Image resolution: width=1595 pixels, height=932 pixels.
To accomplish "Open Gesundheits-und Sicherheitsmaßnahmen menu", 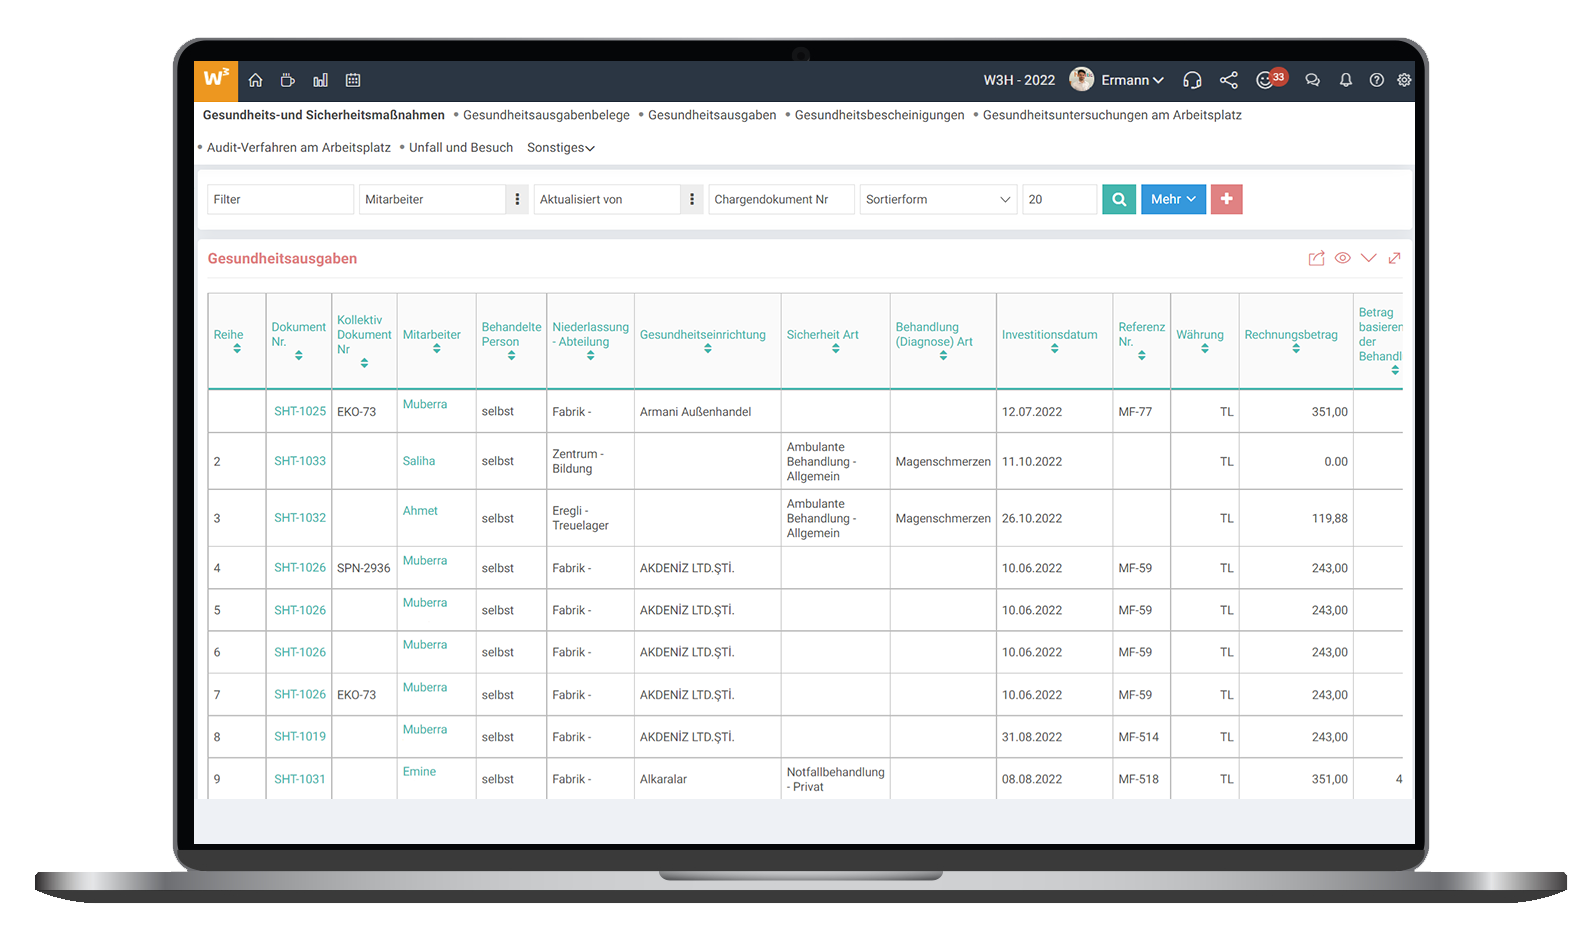I will coord(324,115).
